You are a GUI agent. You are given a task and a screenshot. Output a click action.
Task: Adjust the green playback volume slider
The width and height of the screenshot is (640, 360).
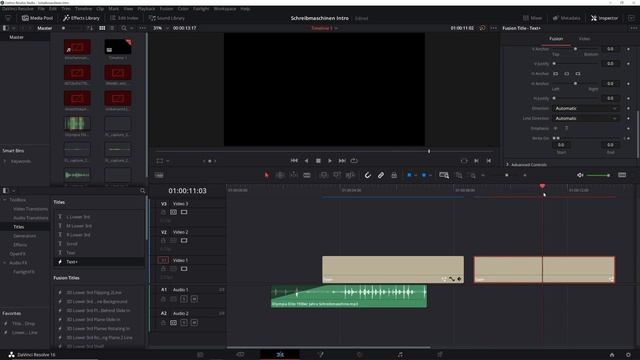(598, 175)
